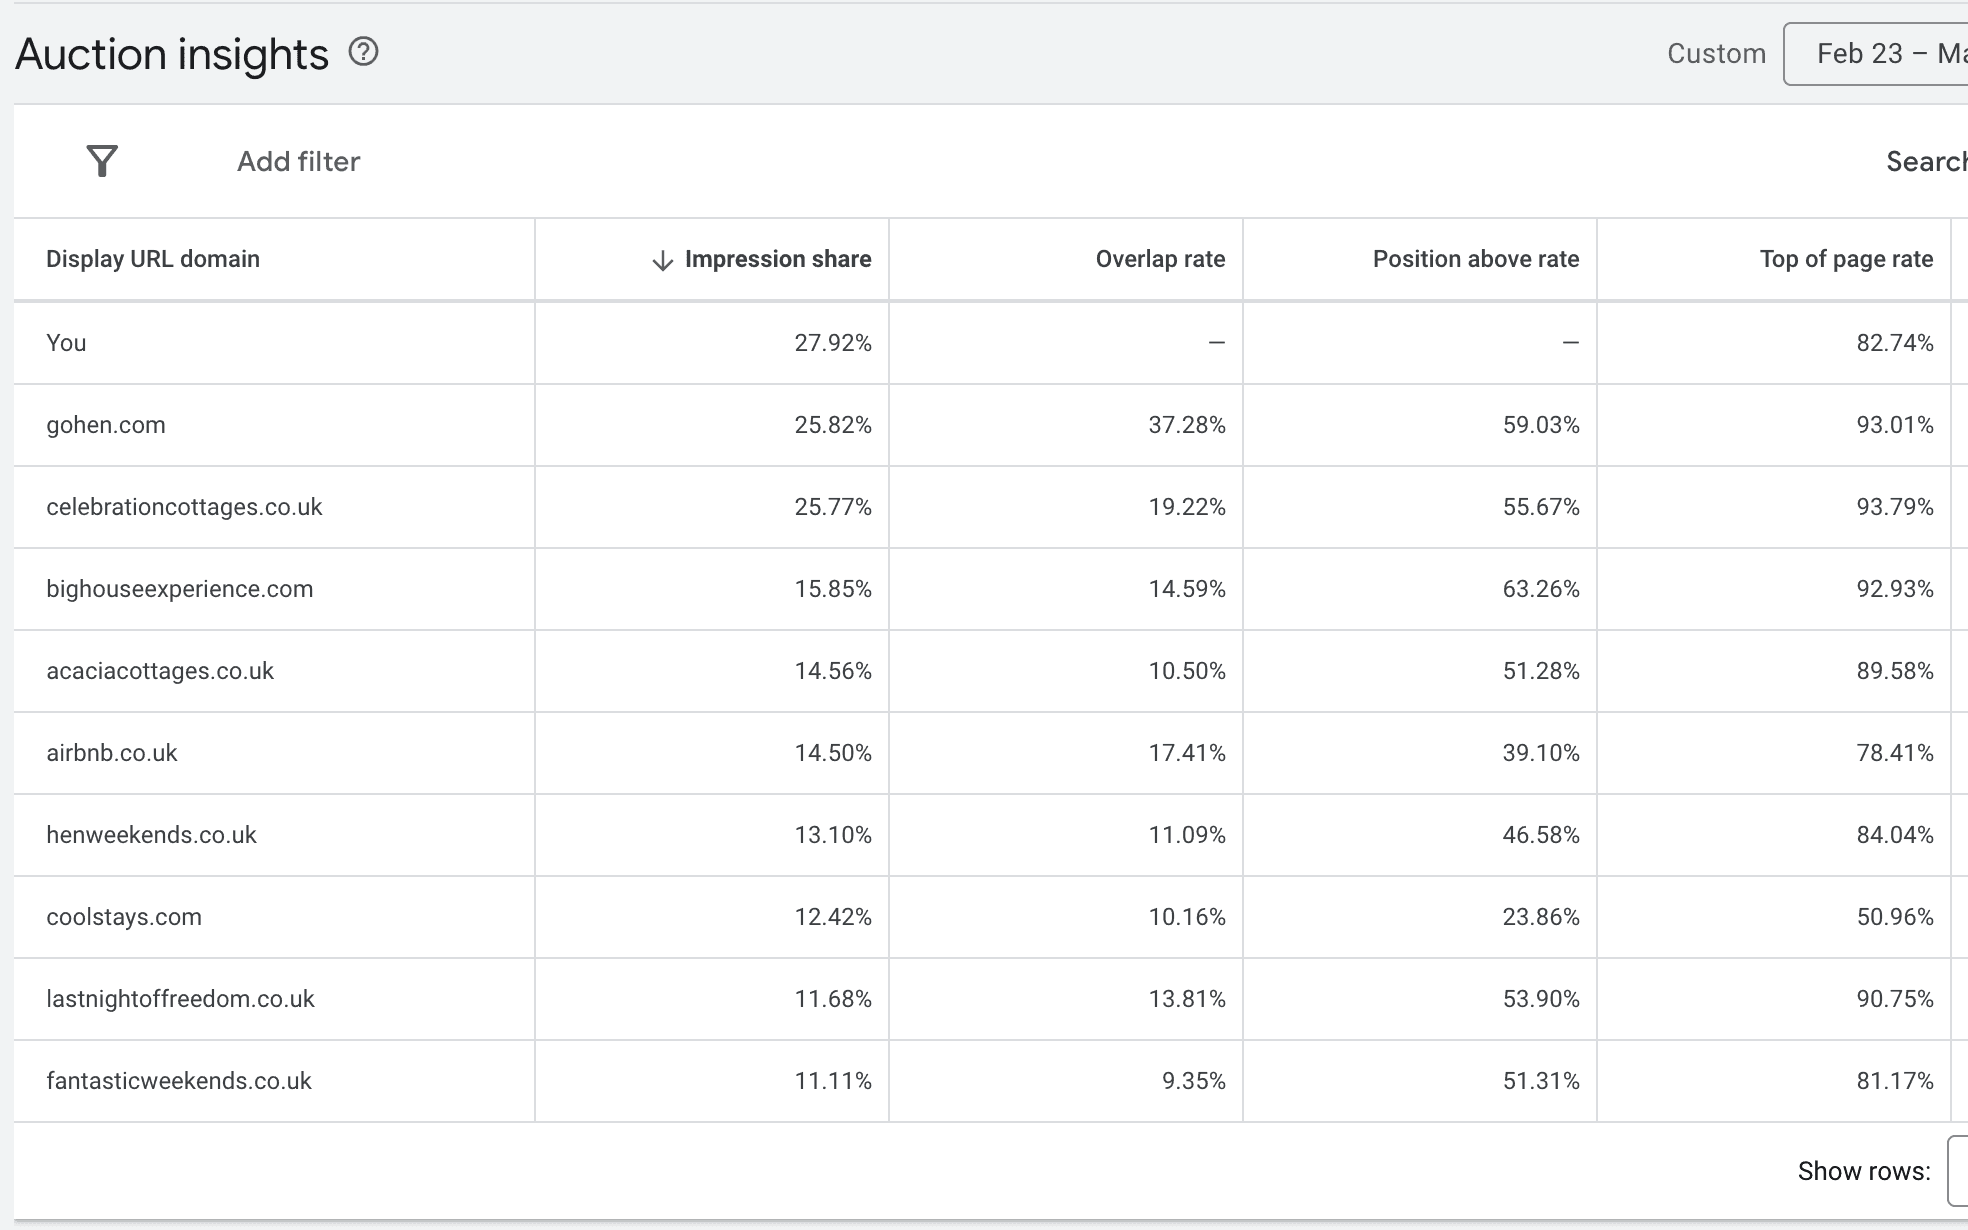Click the Impression share column header
Image resolution: width=1968 pixels, height=1230 pixels.
point(778,259)
